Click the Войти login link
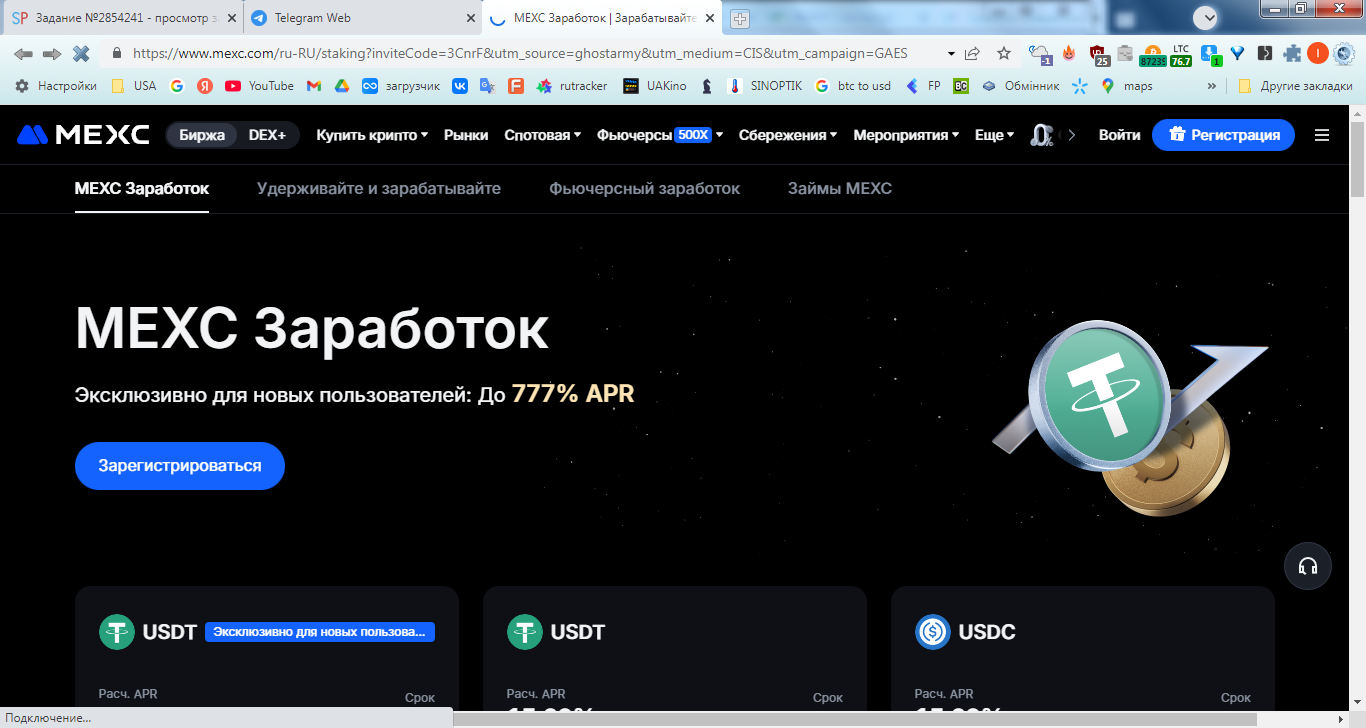The width and height of the screenshot is (1366, 728). (1119, 135)
